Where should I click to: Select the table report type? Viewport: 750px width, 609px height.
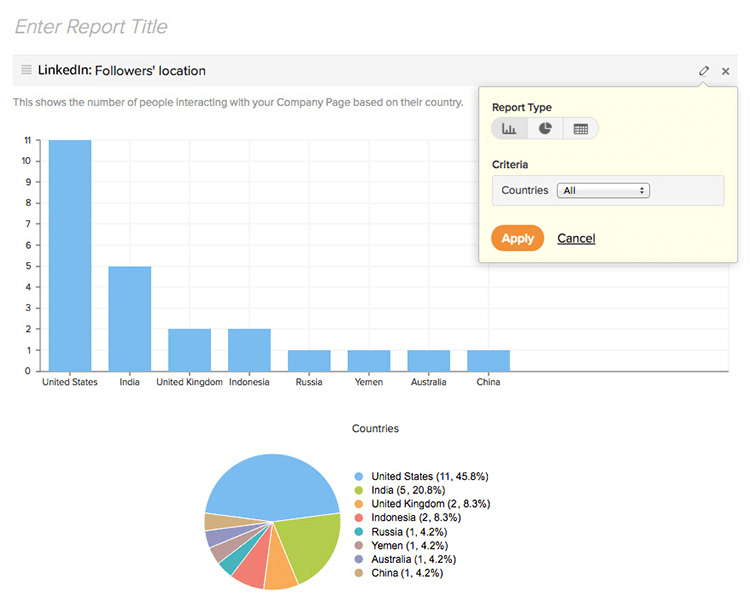[581, 129]
